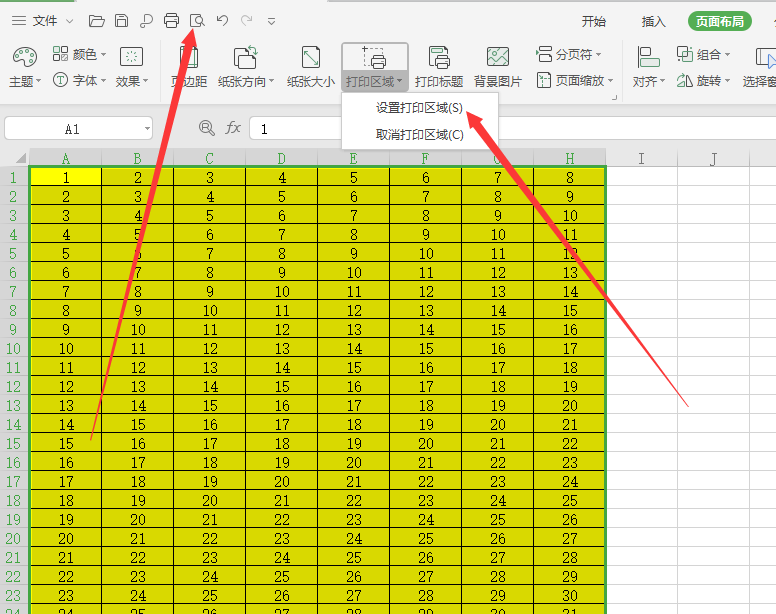776x614 pixels.
Task: Select column I header
Action: pyautogui.click(x=641, y=158)
